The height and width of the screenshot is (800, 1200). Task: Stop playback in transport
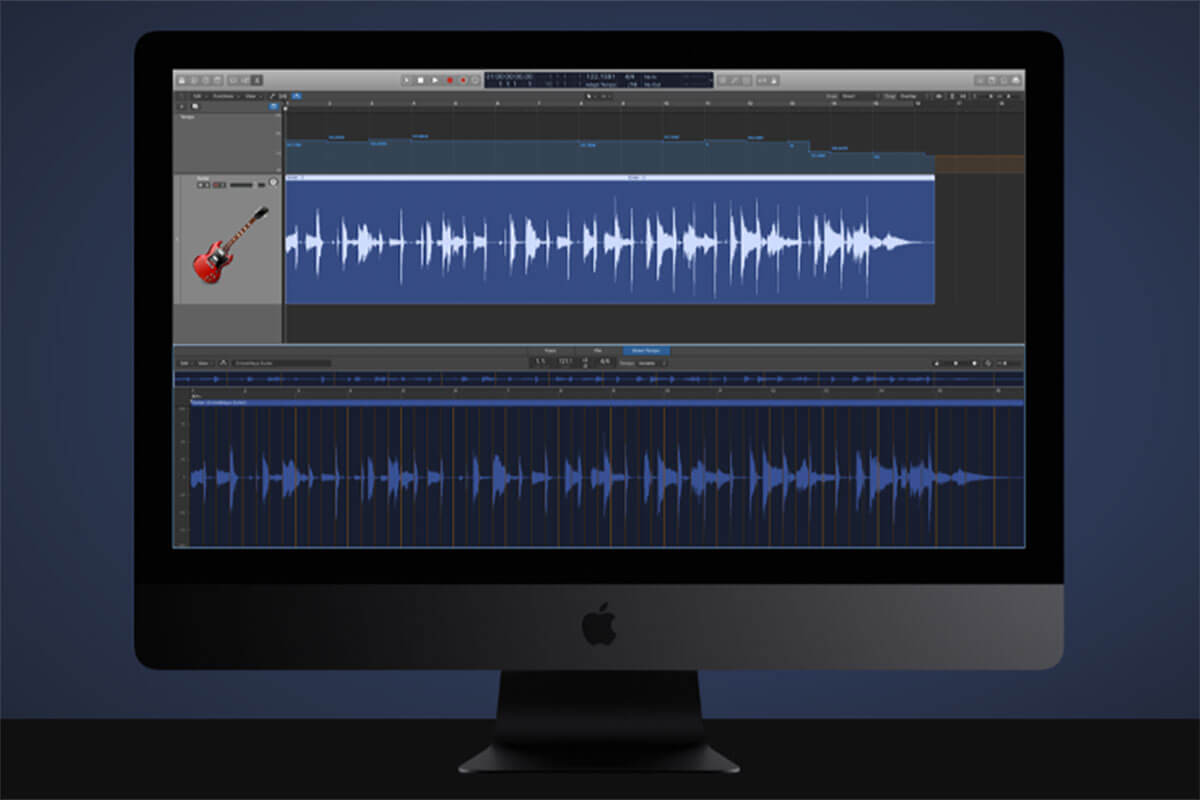pos(421,80)
